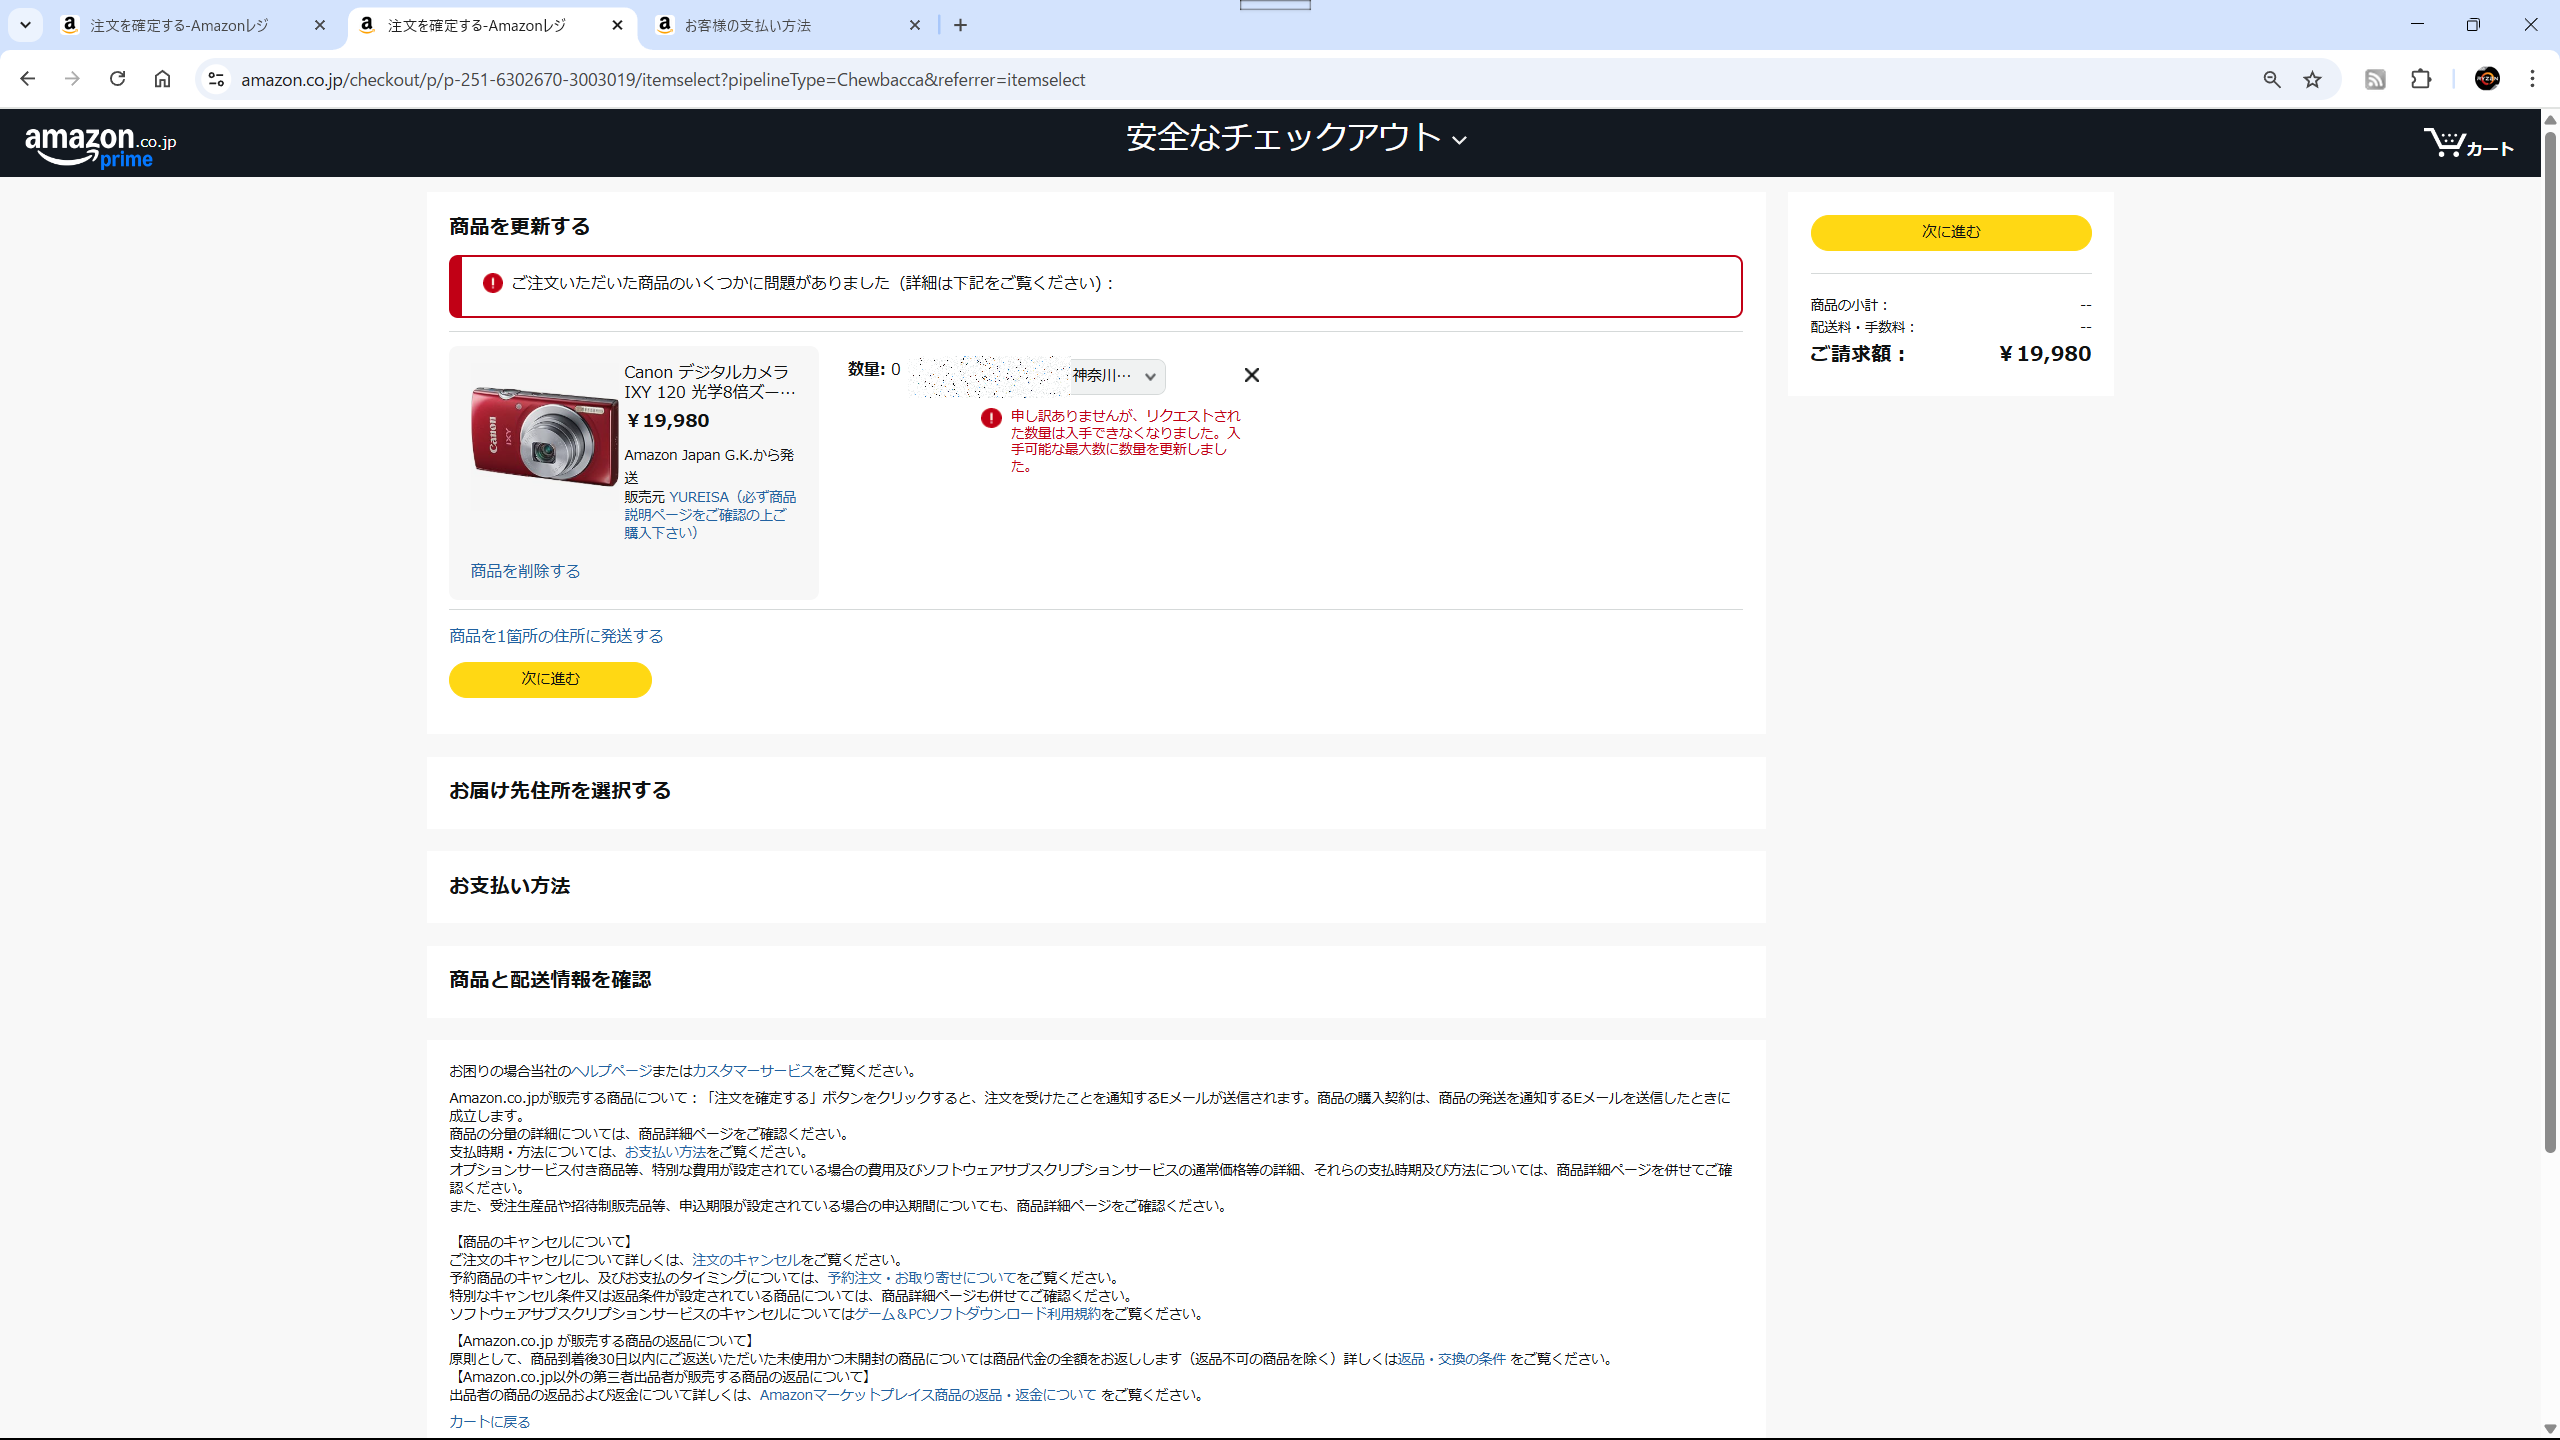Screen dimensions: 2560x1440
Task: Open the tab search dropdown arrow
Action: [25, 25]
